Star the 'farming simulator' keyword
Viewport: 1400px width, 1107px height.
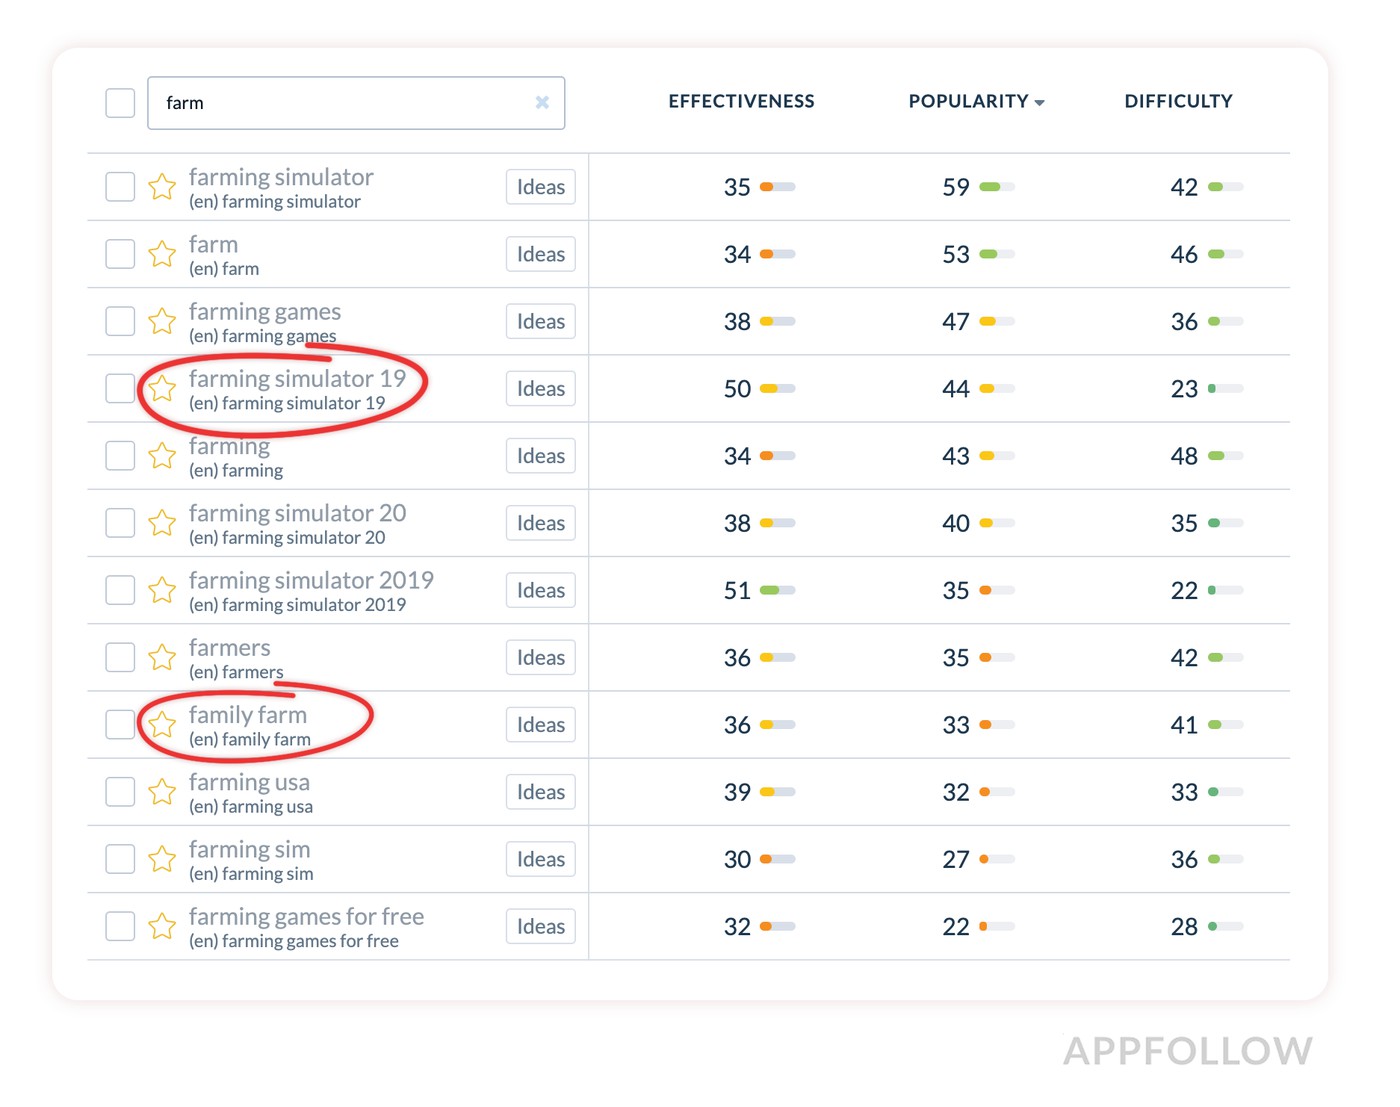(x=162, y=187)
